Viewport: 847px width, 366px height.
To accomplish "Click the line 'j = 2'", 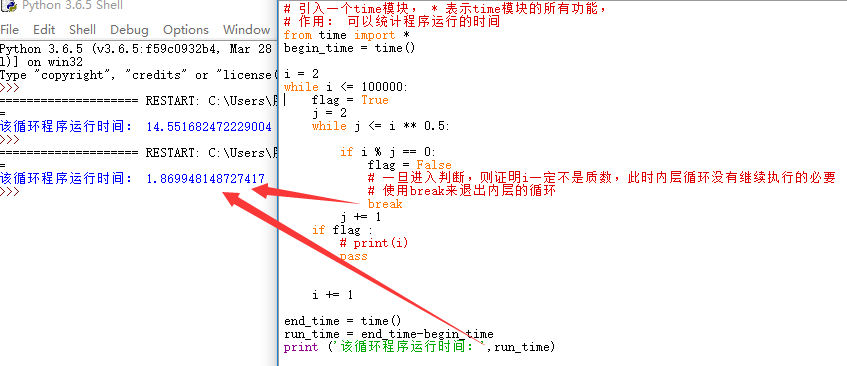I will 329,113.
